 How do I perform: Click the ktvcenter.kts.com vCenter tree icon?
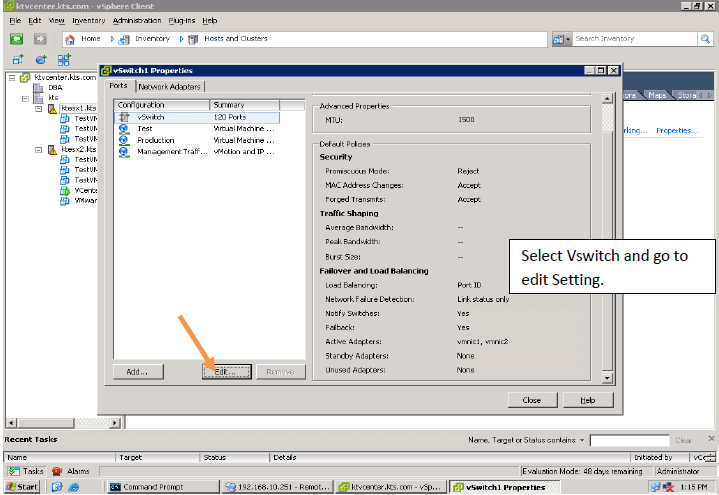click(25, 78)
